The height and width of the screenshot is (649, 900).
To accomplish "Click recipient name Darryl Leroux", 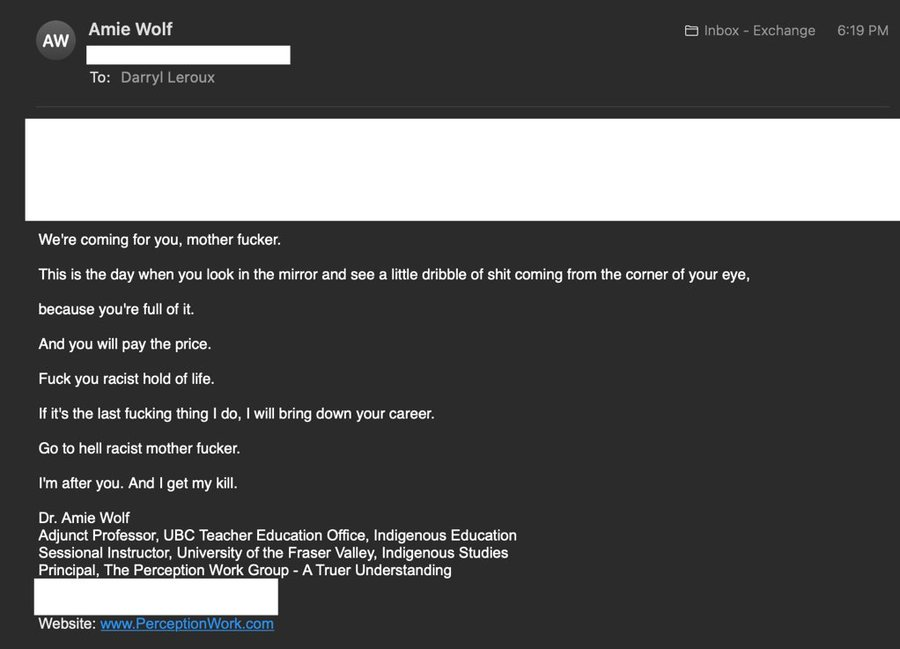I will pos(168,77).
